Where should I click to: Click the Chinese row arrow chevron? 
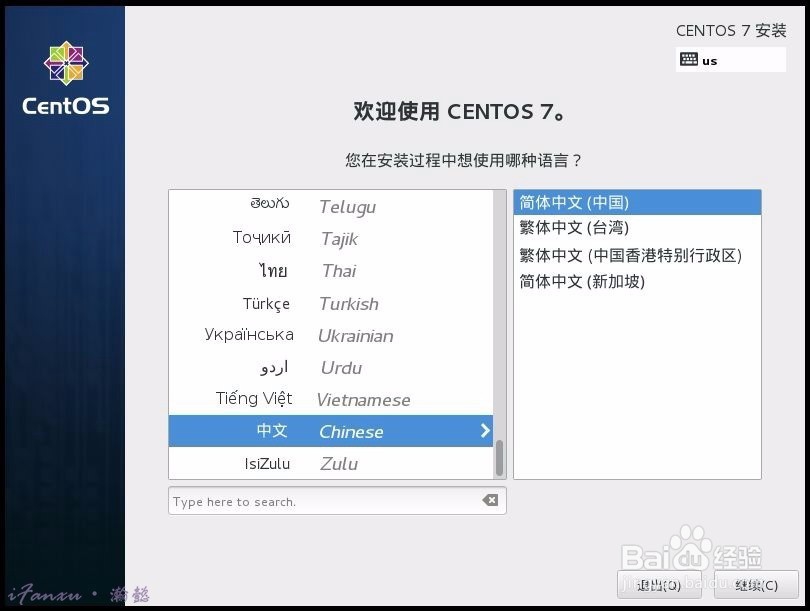point(485,431)
